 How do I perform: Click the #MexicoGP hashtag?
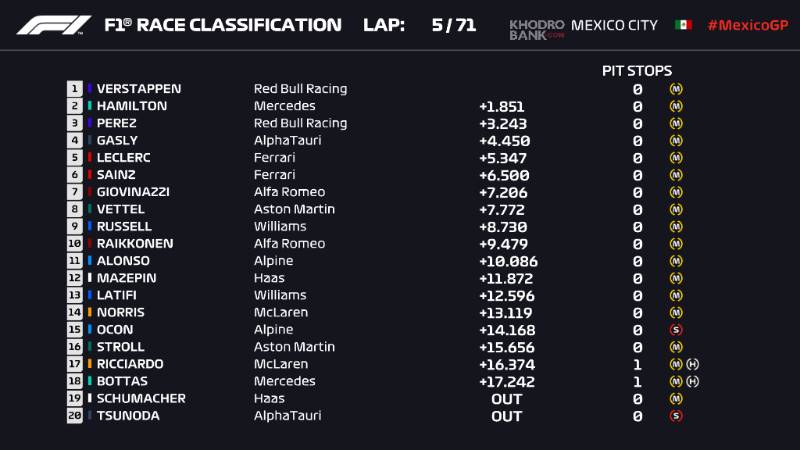pyautogui.click(x=748, y=25)
